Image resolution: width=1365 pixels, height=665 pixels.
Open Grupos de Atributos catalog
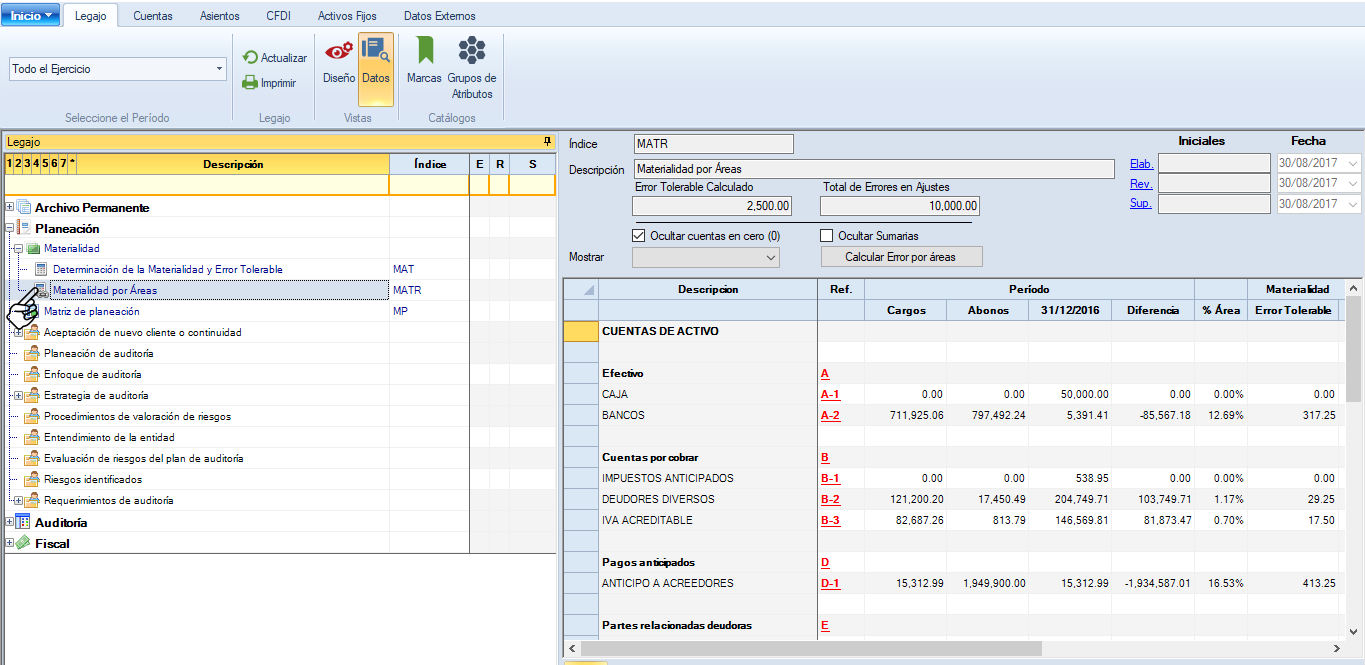472,58
